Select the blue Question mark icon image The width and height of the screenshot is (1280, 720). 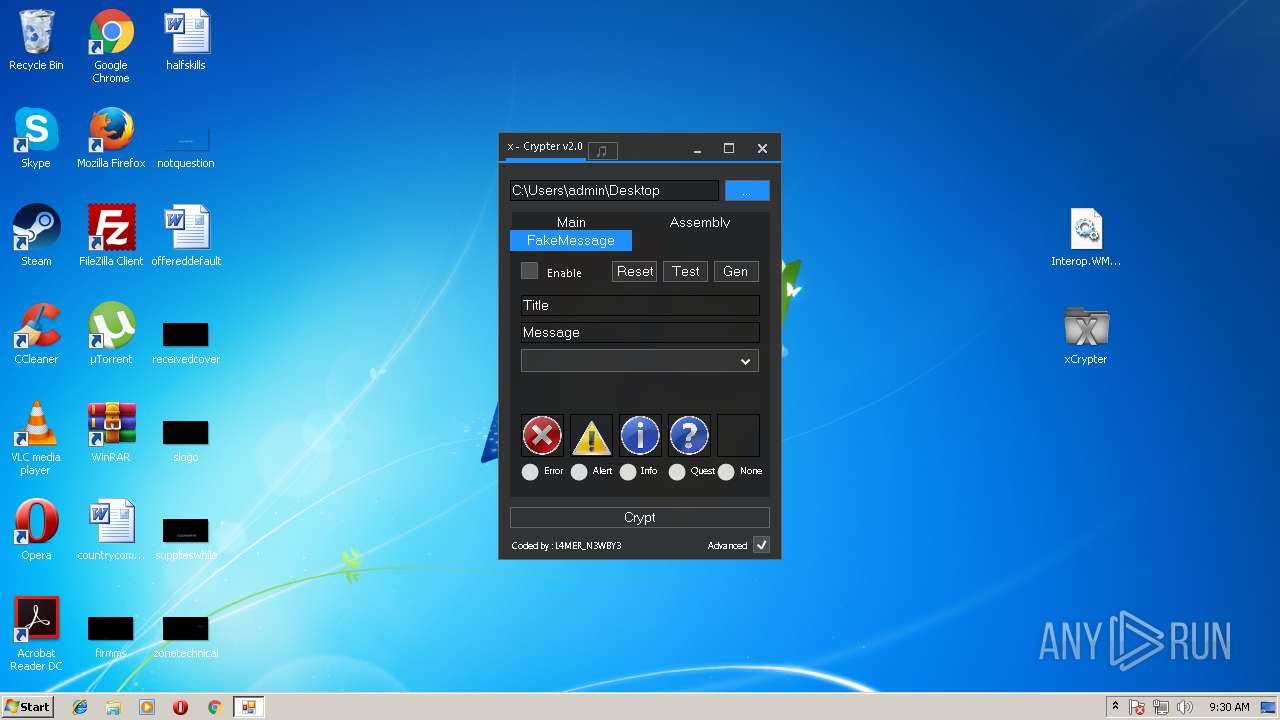689,436
